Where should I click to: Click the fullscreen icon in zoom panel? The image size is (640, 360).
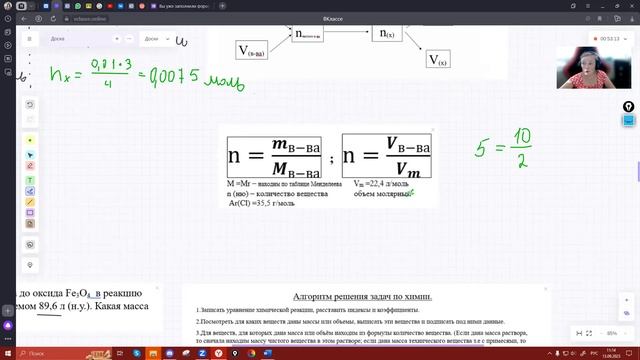(589, 333)
